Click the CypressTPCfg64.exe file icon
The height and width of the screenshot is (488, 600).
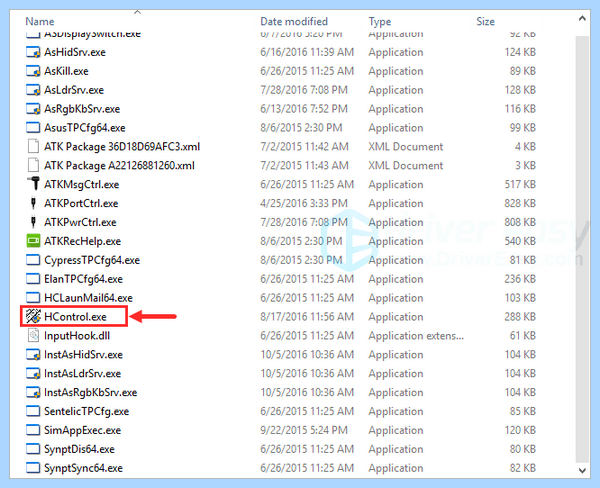pos(33,260)
